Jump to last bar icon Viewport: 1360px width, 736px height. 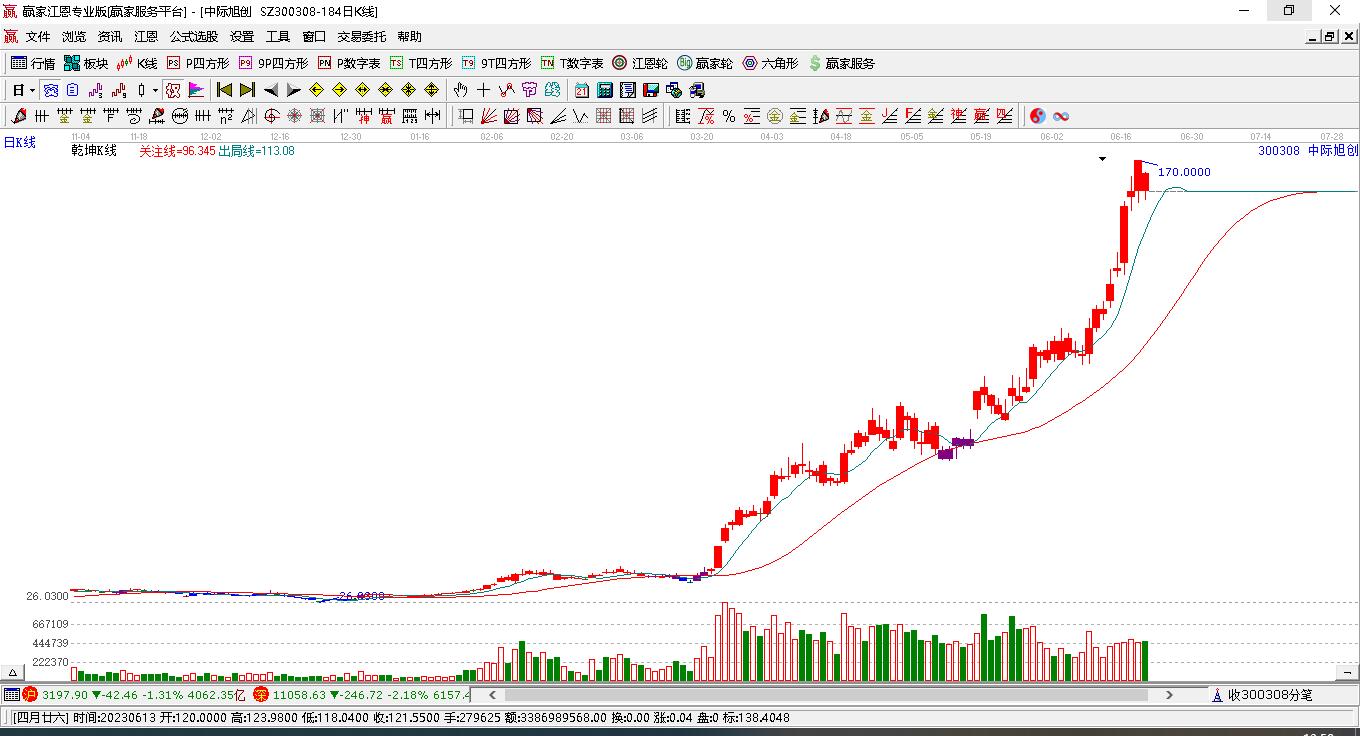click(247, 89)
